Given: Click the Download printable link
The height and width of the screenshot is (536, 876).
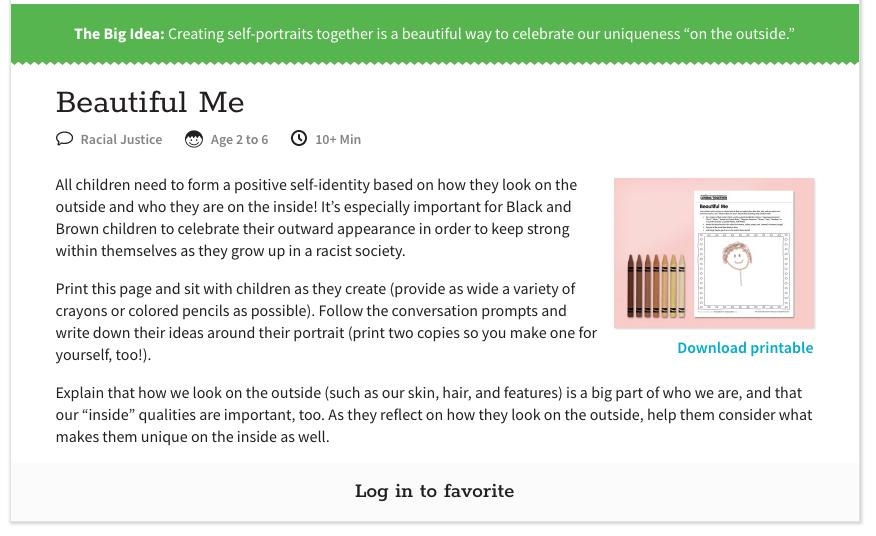Looking at the screenshot, I should [745, 348].
